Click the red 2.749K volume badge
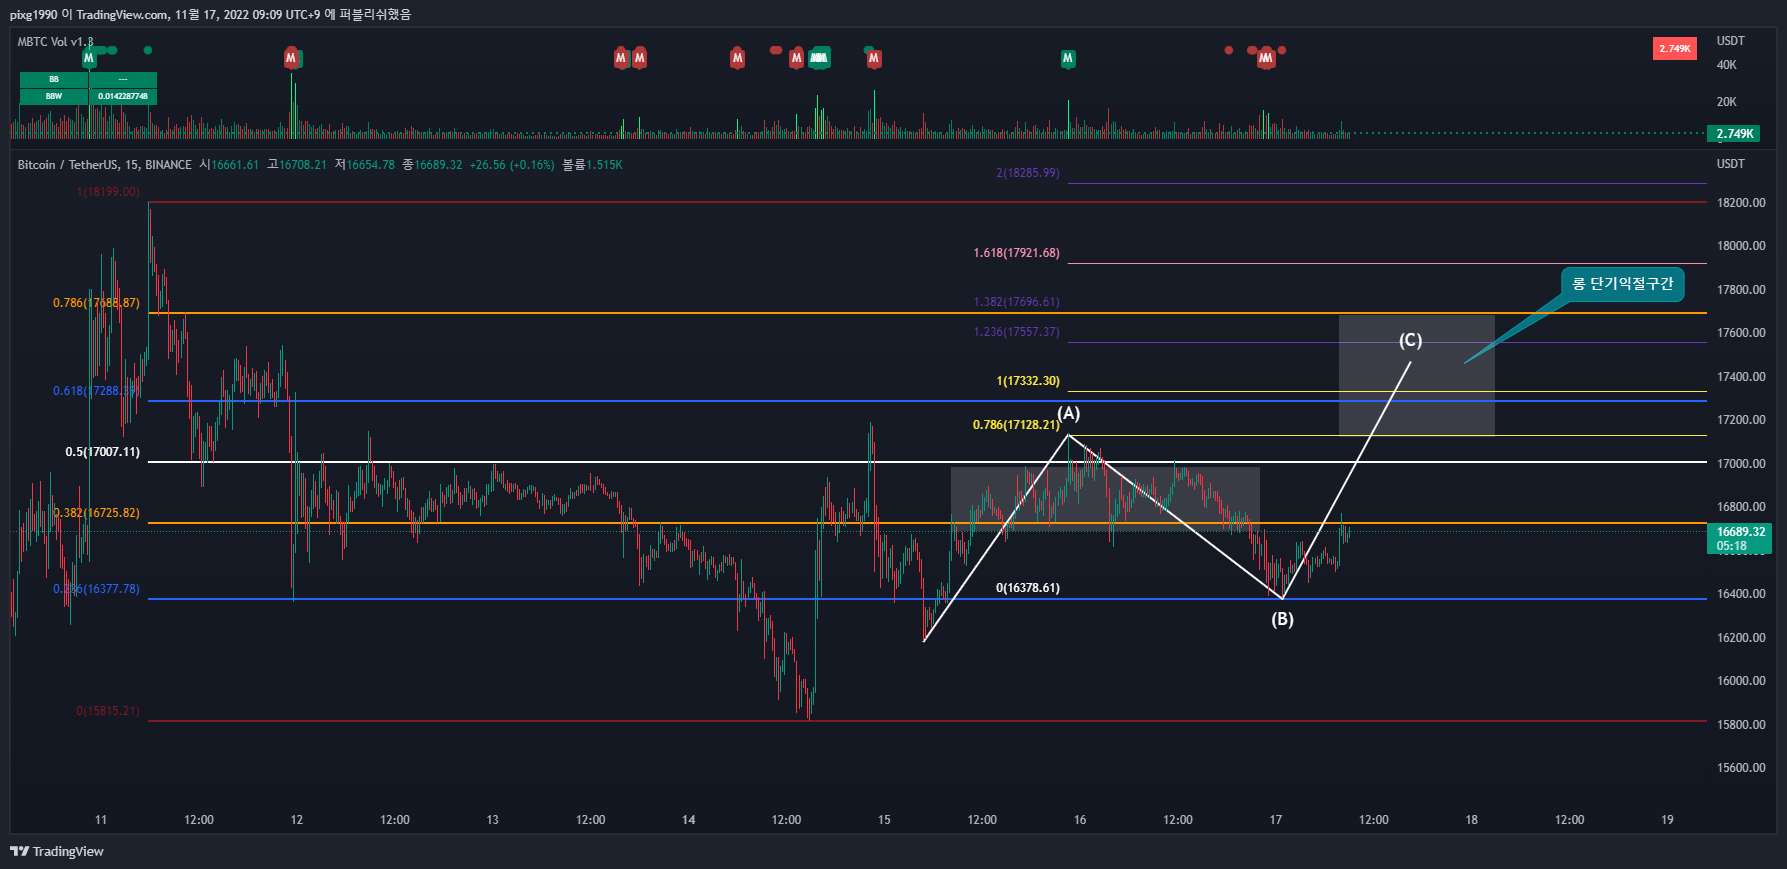Viewport: 1787px width, 869px height. point(1675,48)
